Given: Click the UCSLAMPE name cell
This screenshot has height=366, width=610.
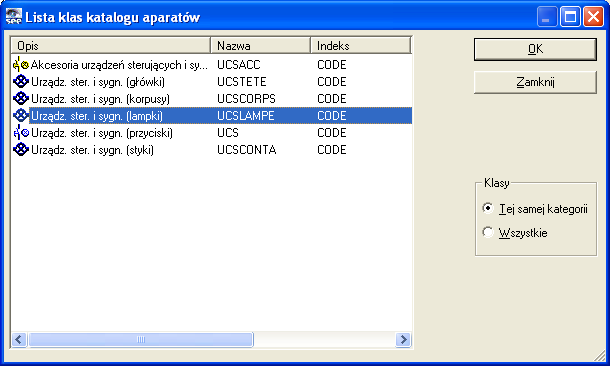Looking at the screenshot, I should 245,116.
